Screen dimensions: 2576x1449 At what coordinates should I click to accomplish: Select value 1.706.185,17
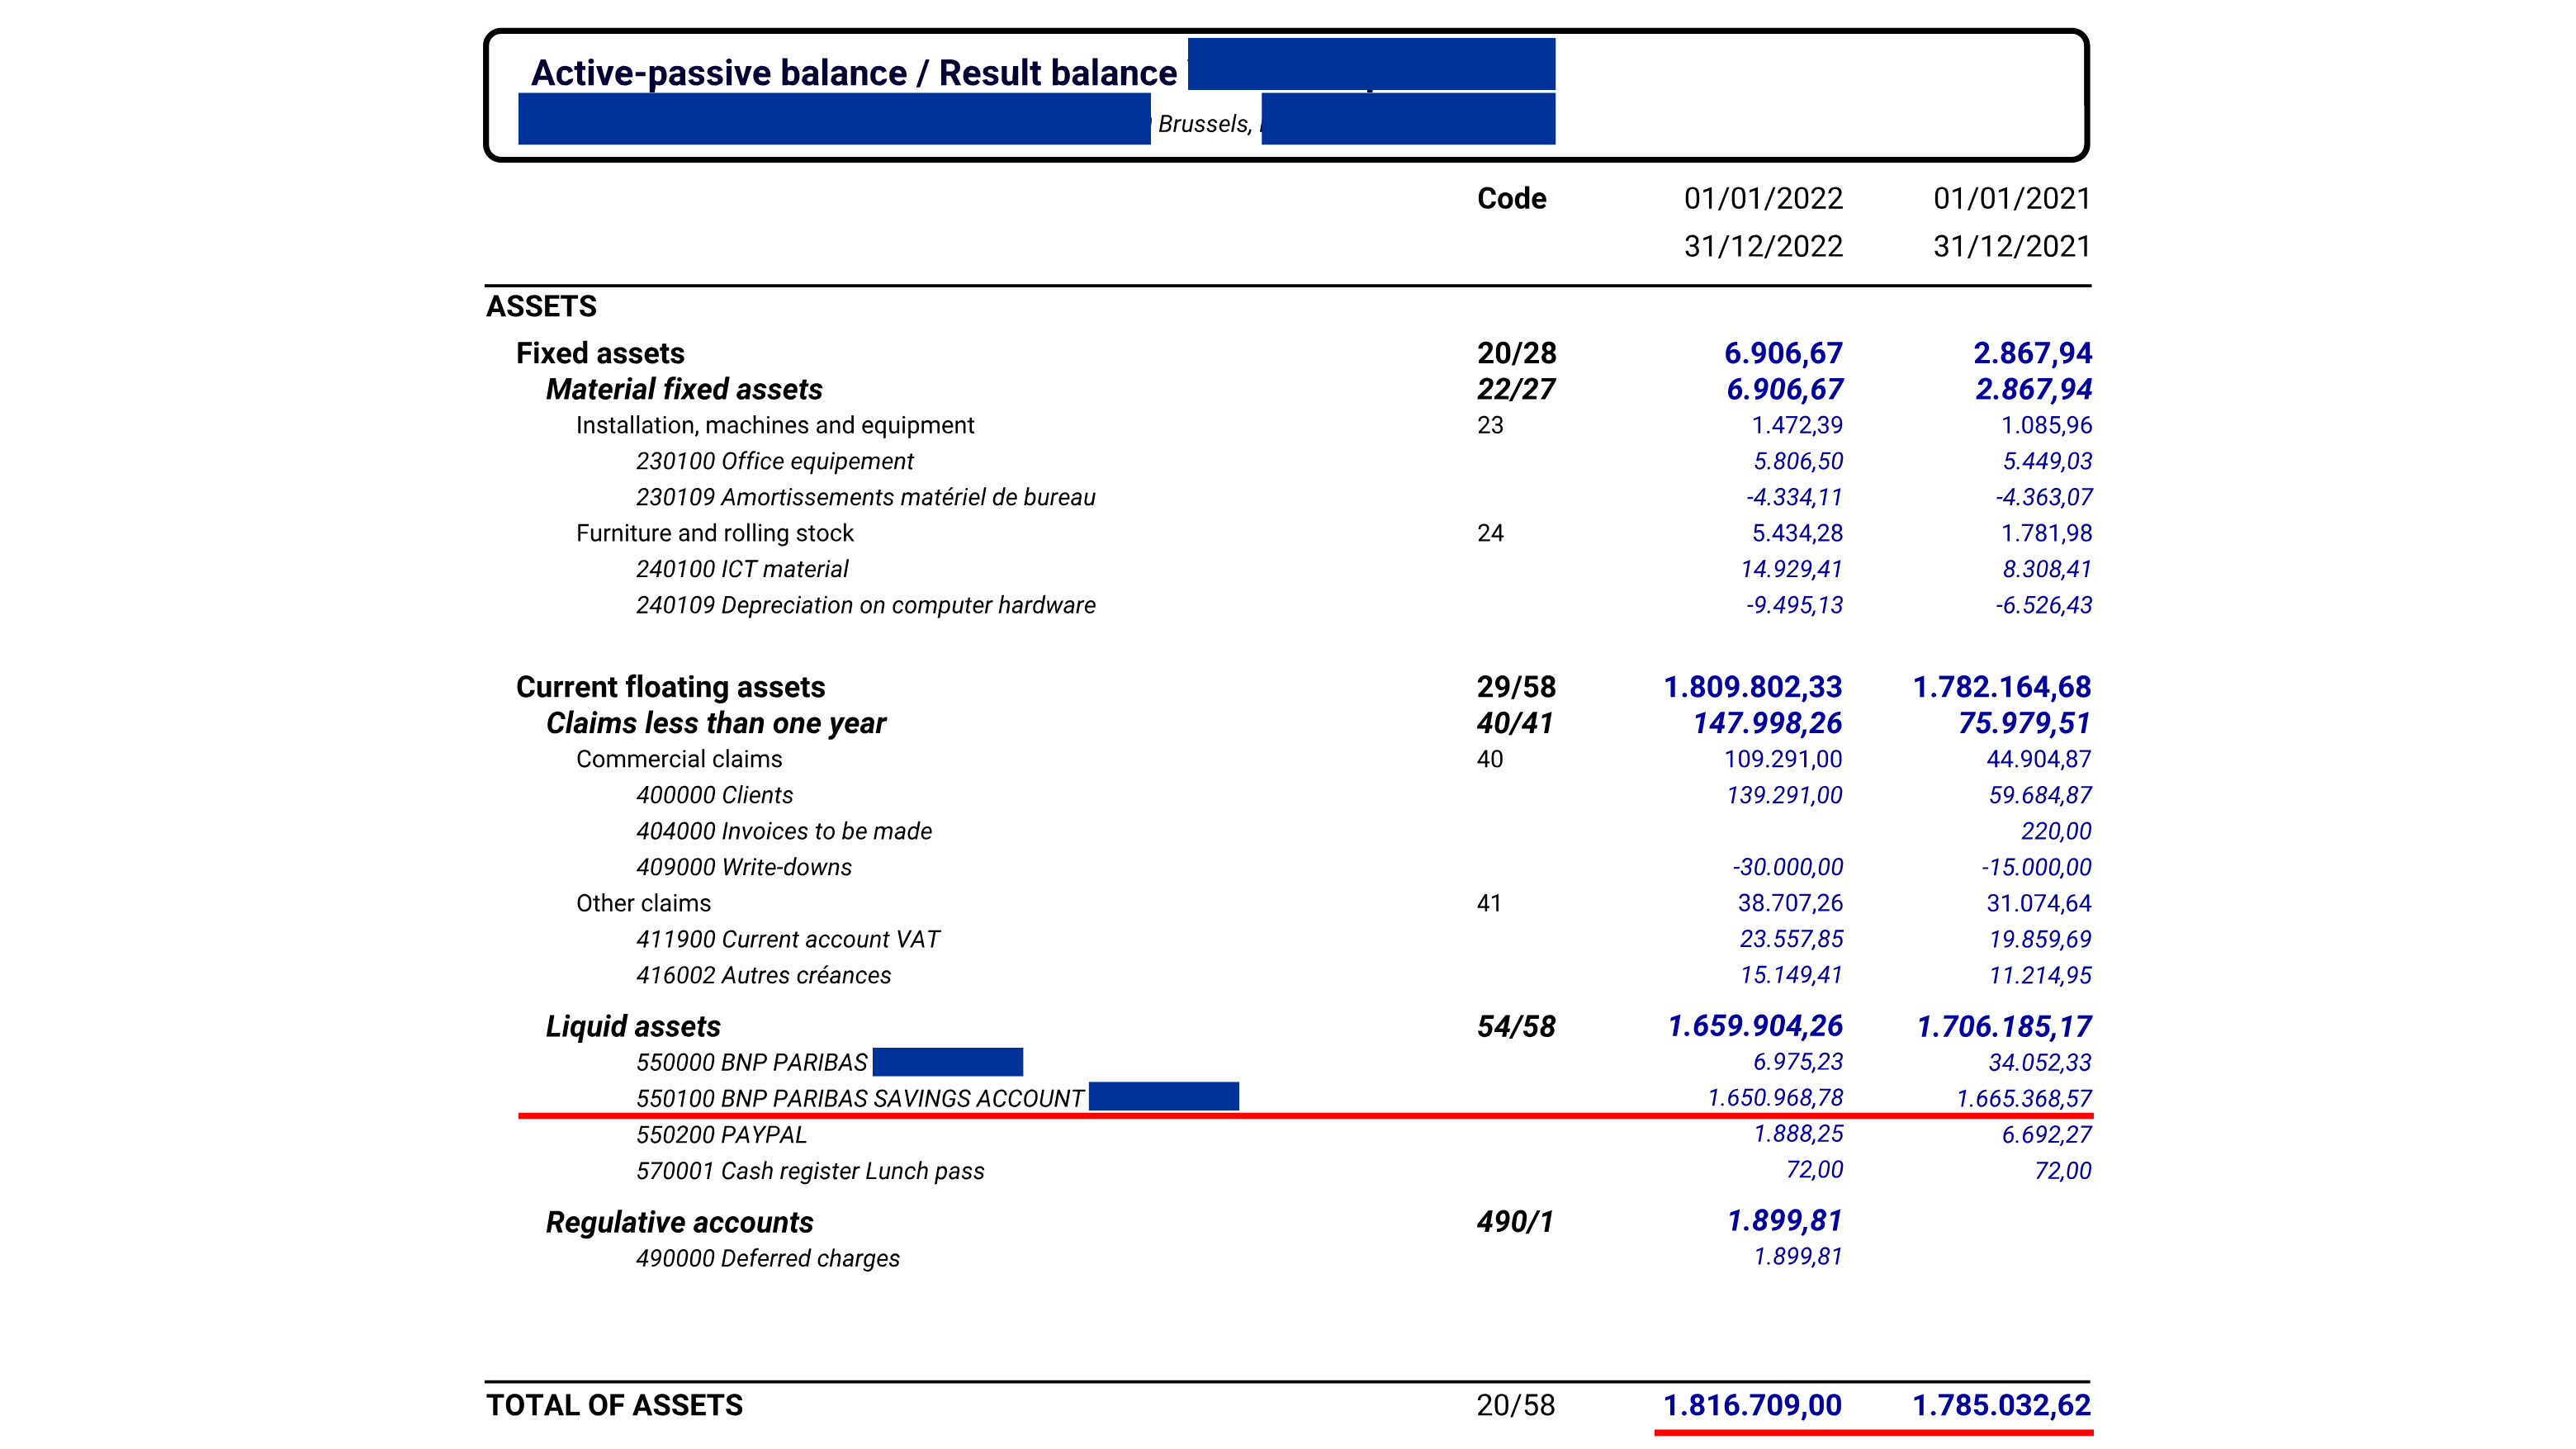(2004, 1026)
